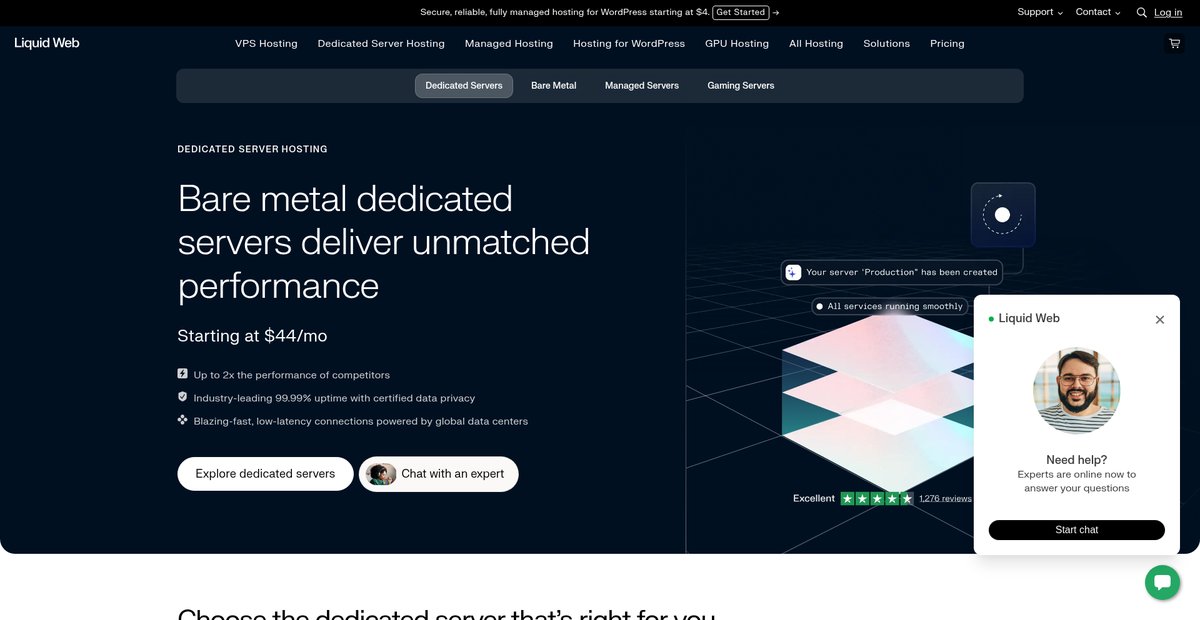Switch to the Gaming Servers tab
The width and height of the screenshot is (1200, 620).
pyautogui.click(x=741, y=86)
